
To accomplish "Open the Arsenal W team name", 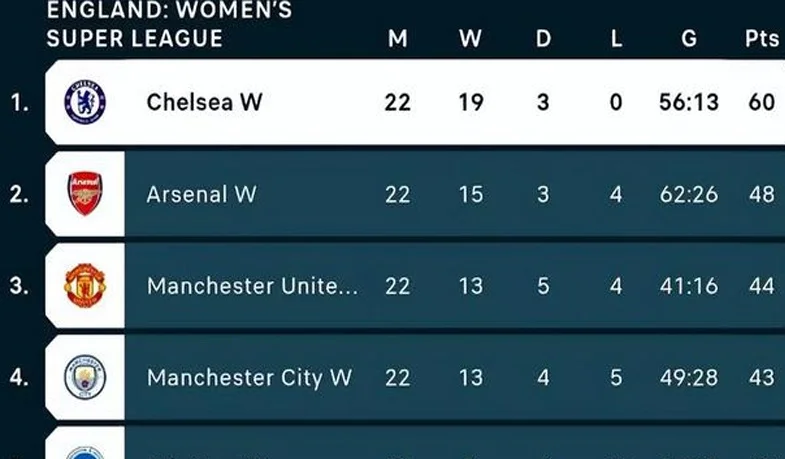I will (x=201, y=194).
